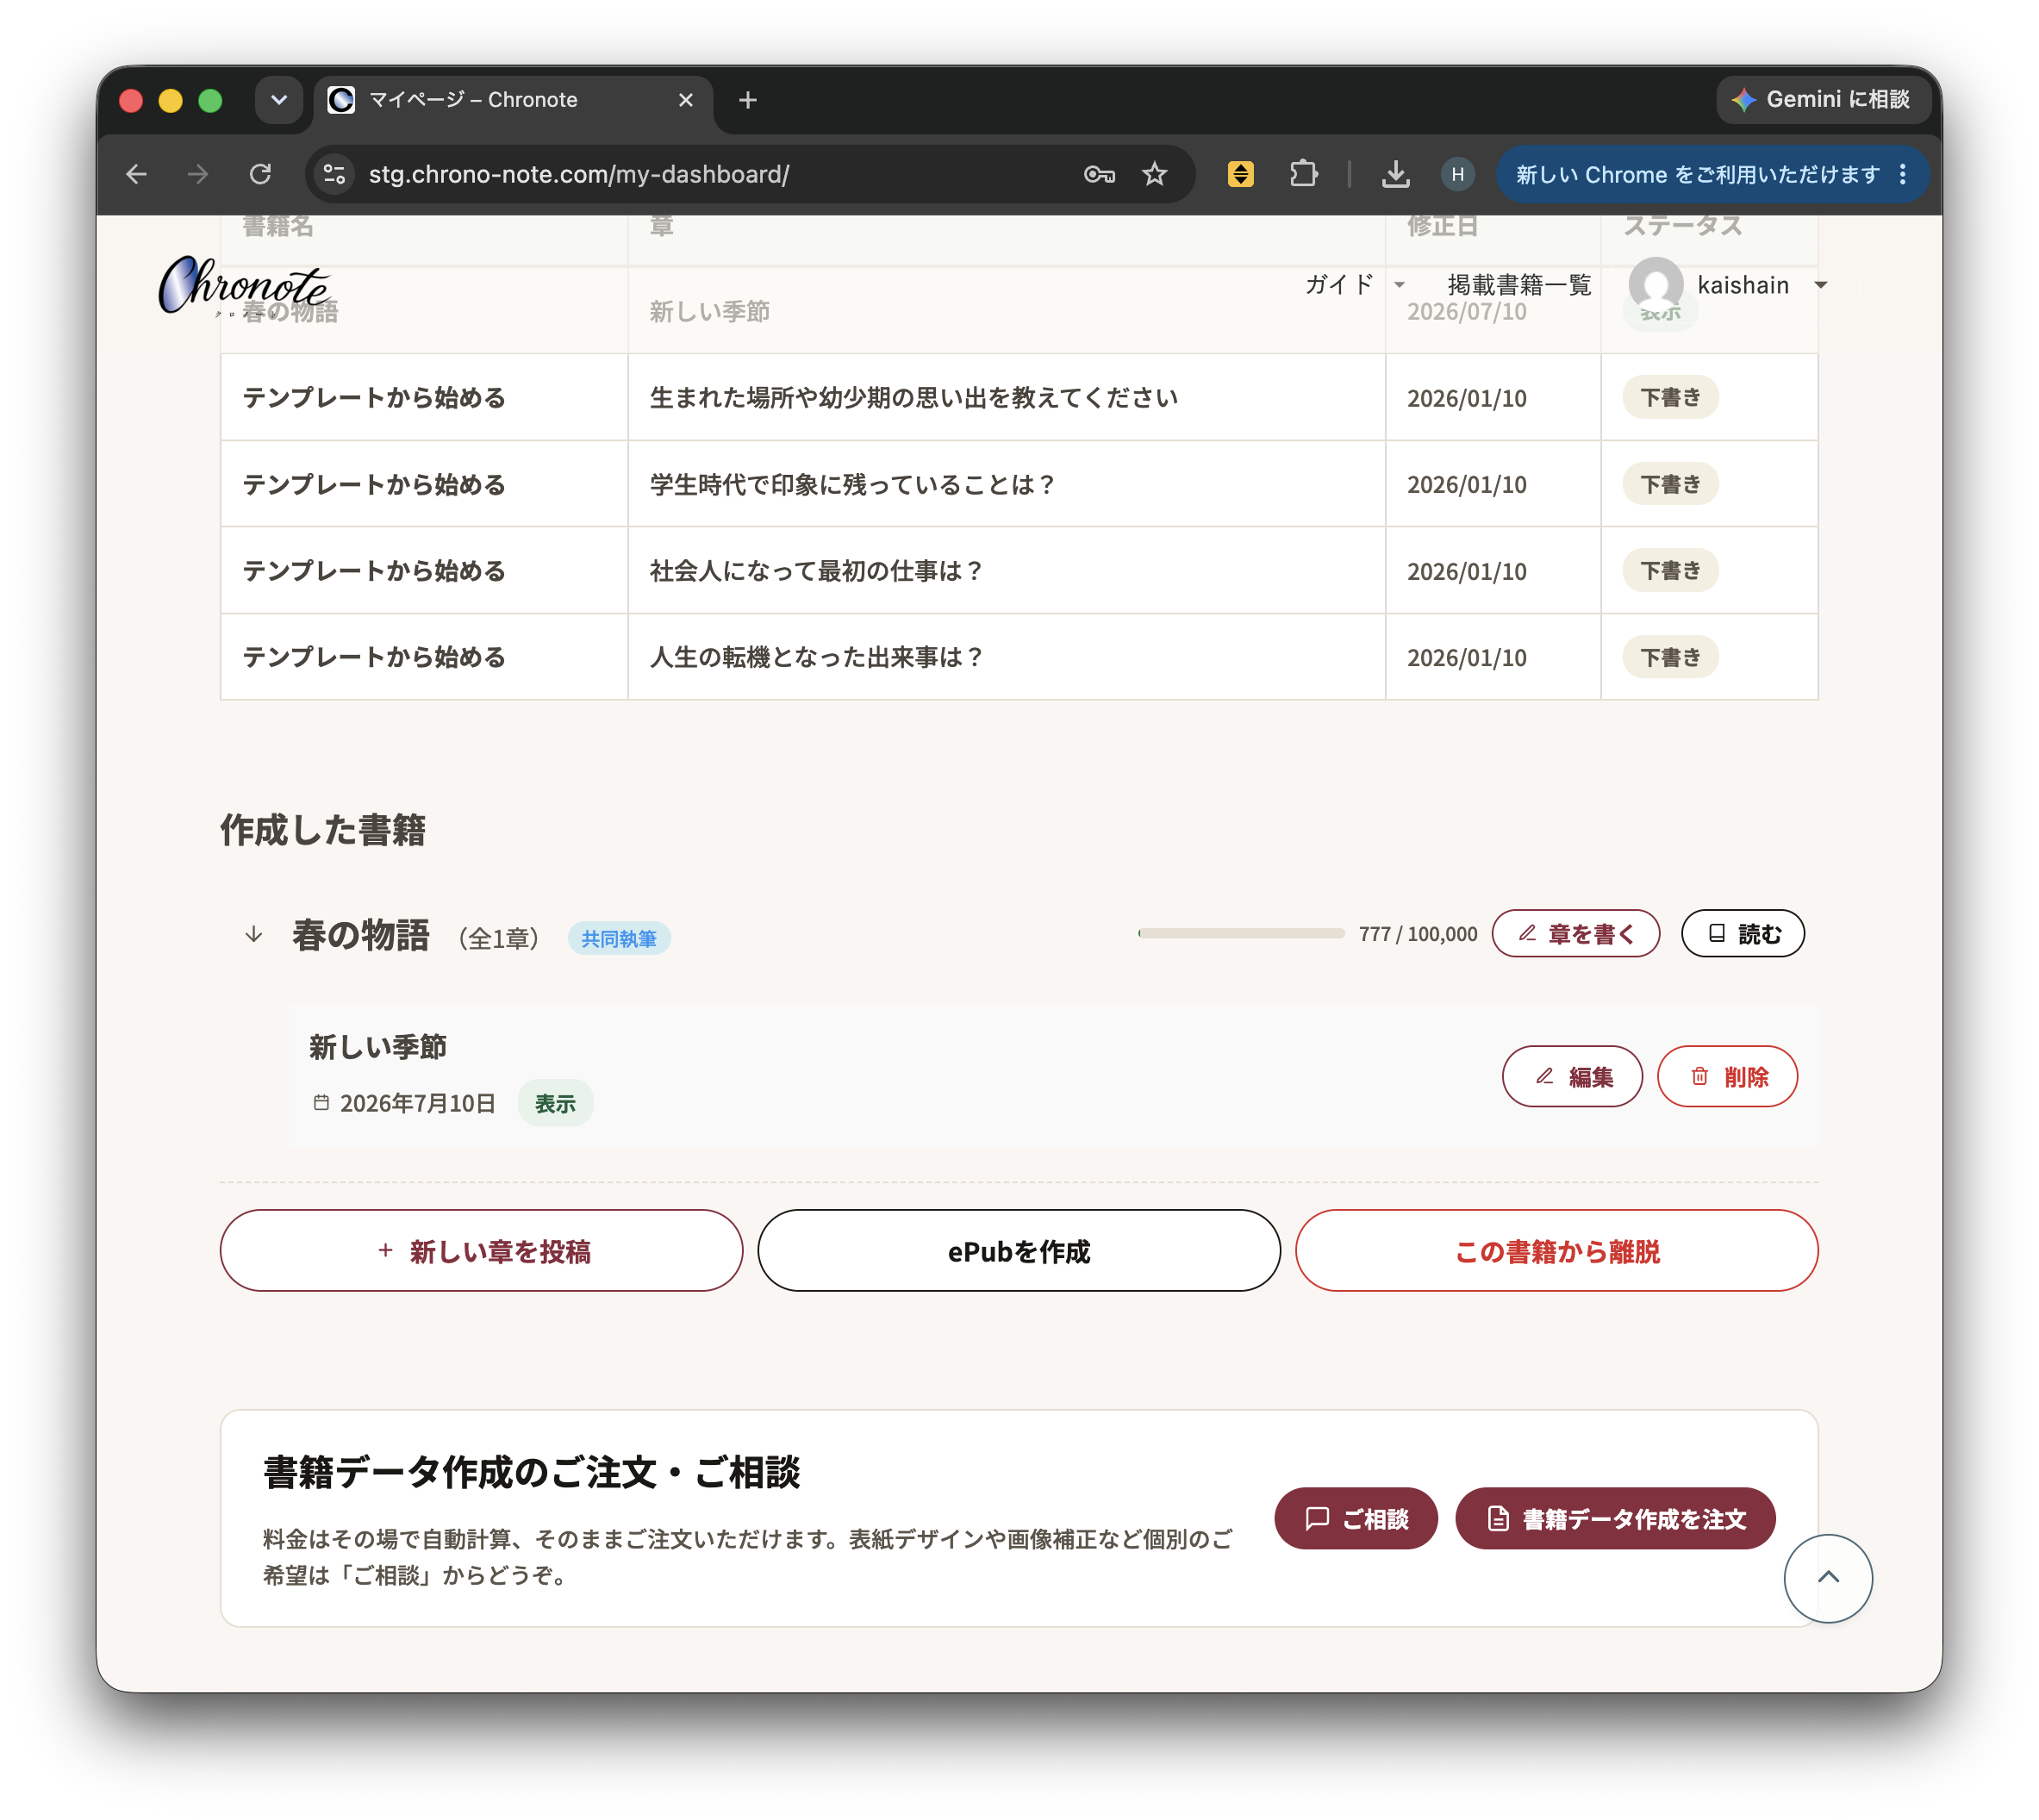2039x1820 pixels.
Task: Click the Gemini に相談 button
Action: coord(1822,99)
